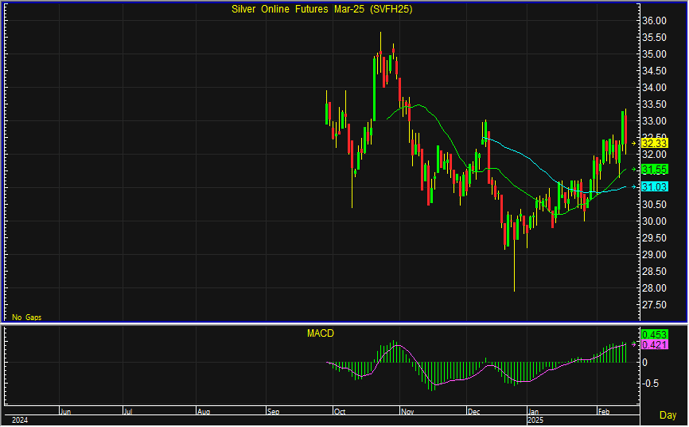Viewport: 689px width, 427px height.
Task: Open the Day interval selector
Action: click(x=667, y=414)
